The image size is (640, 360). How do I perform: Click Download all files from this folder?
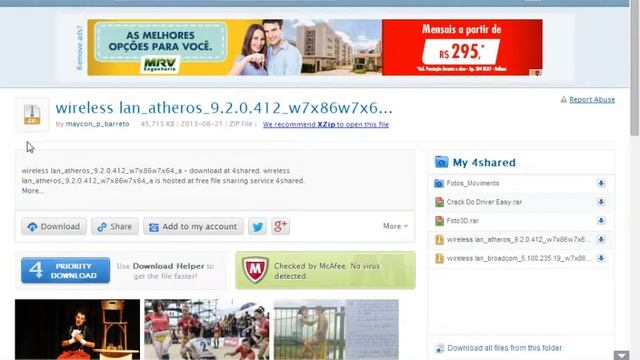[504, 348]
